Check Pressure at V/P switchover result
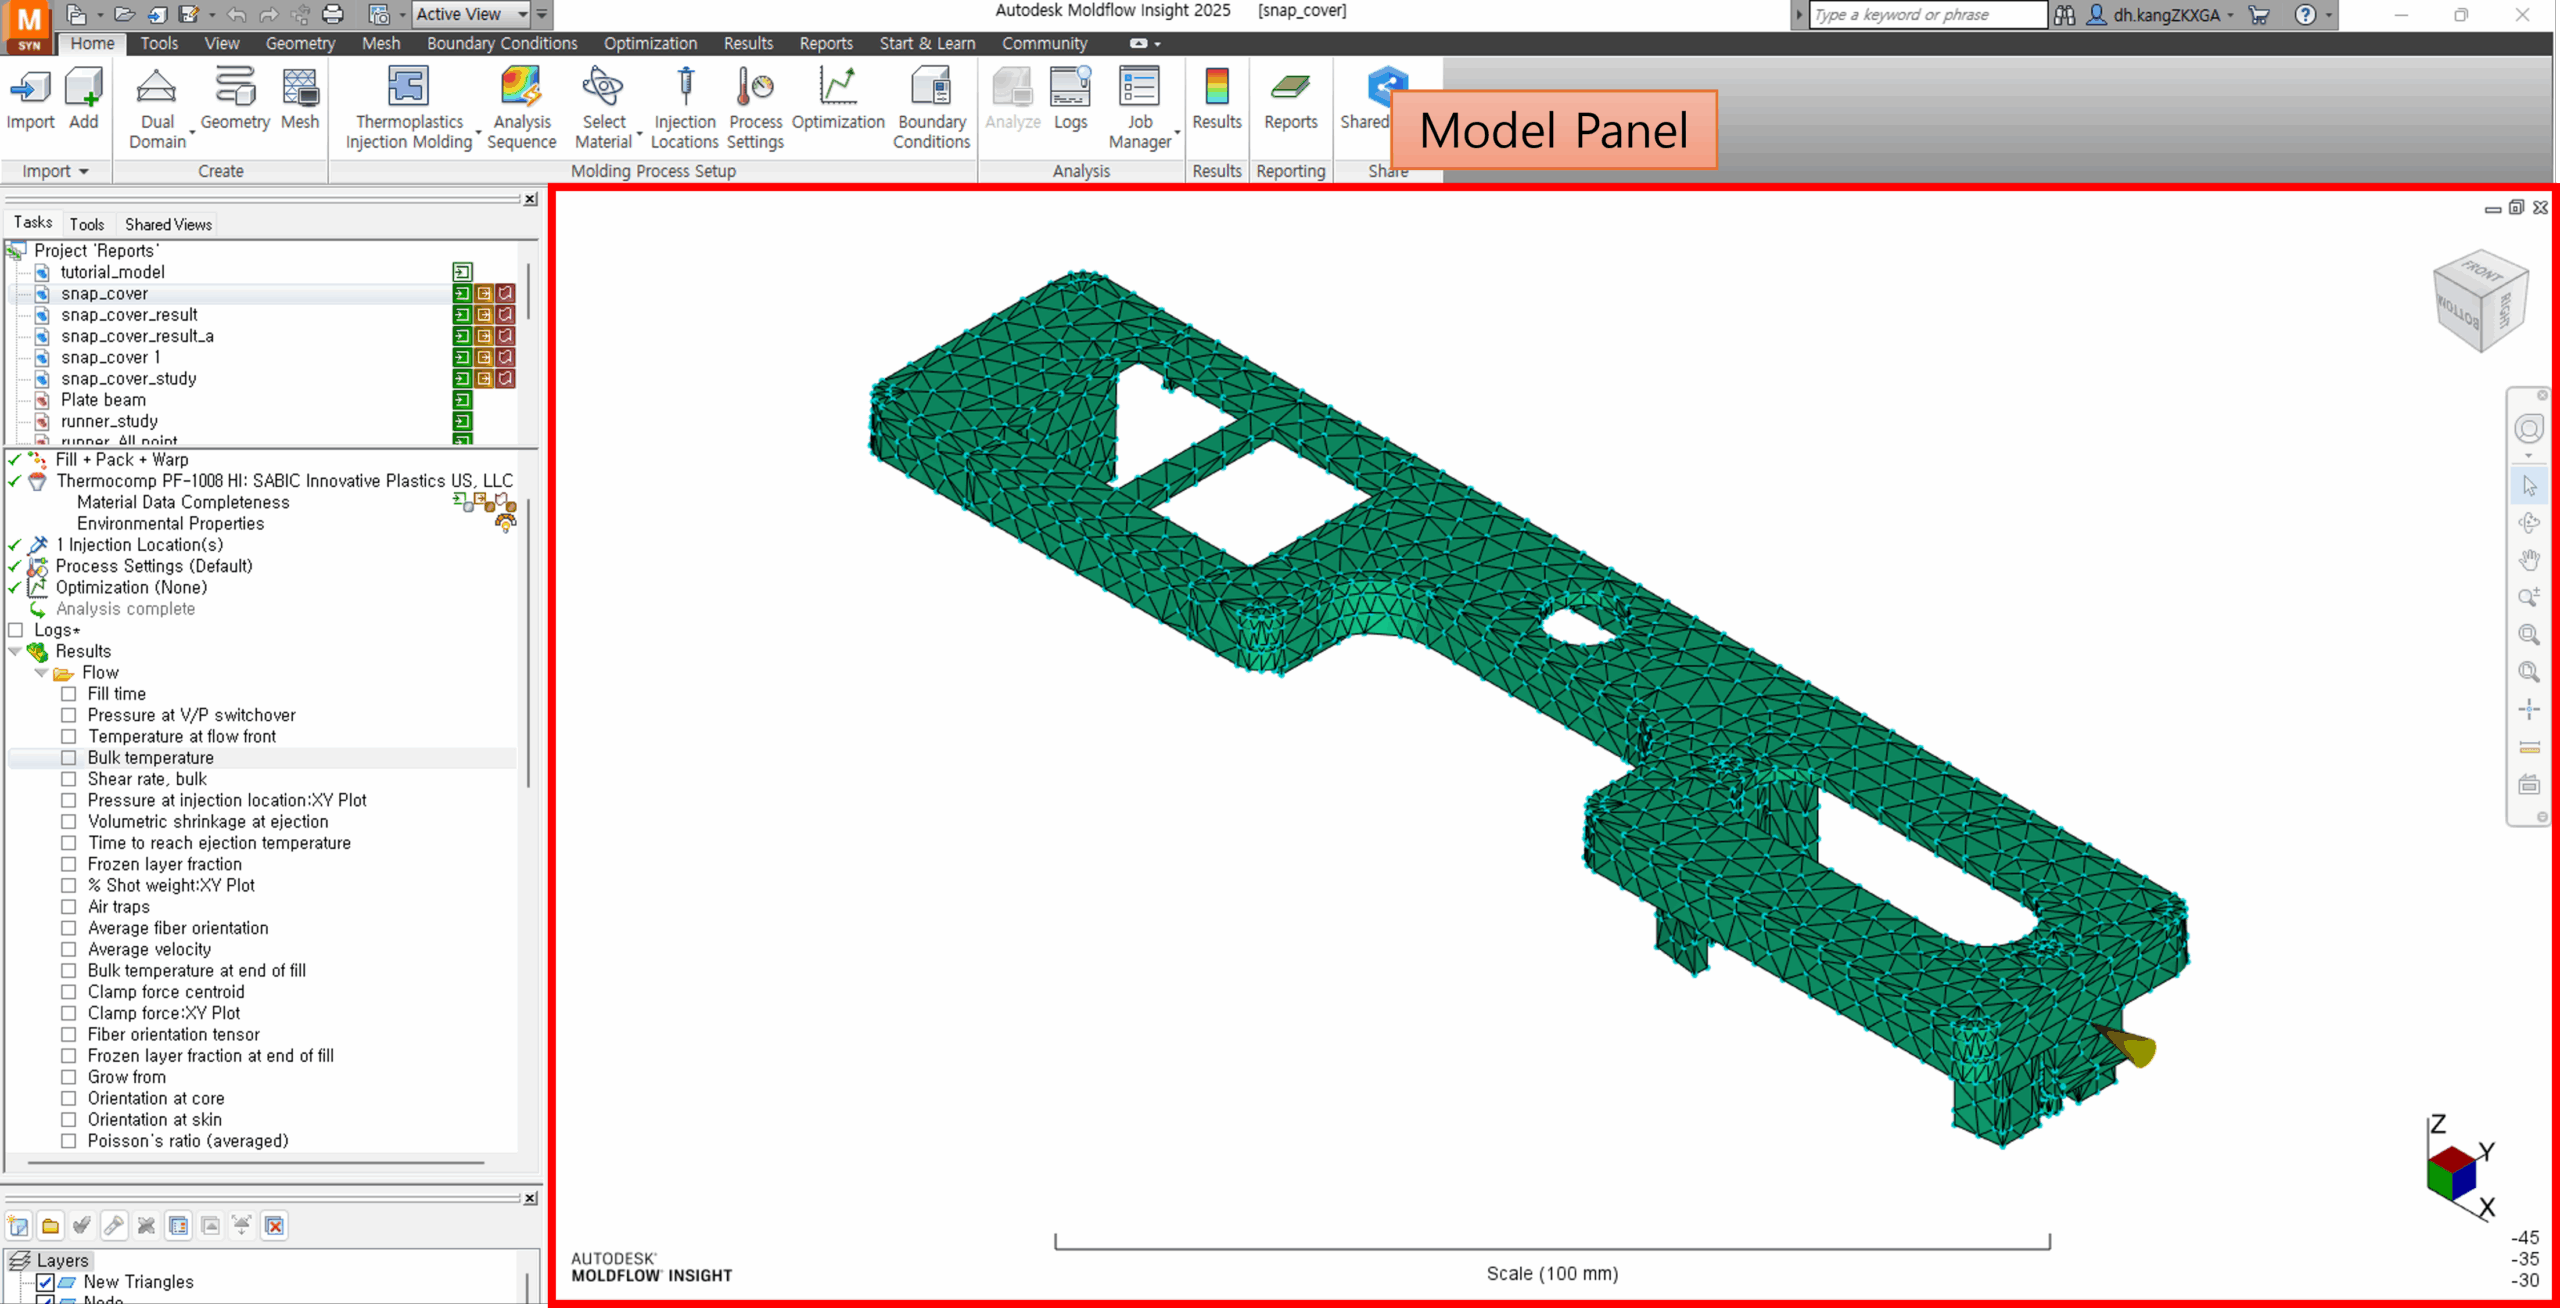This screenshot has width=2560, height=1308. tap(69, 715)
